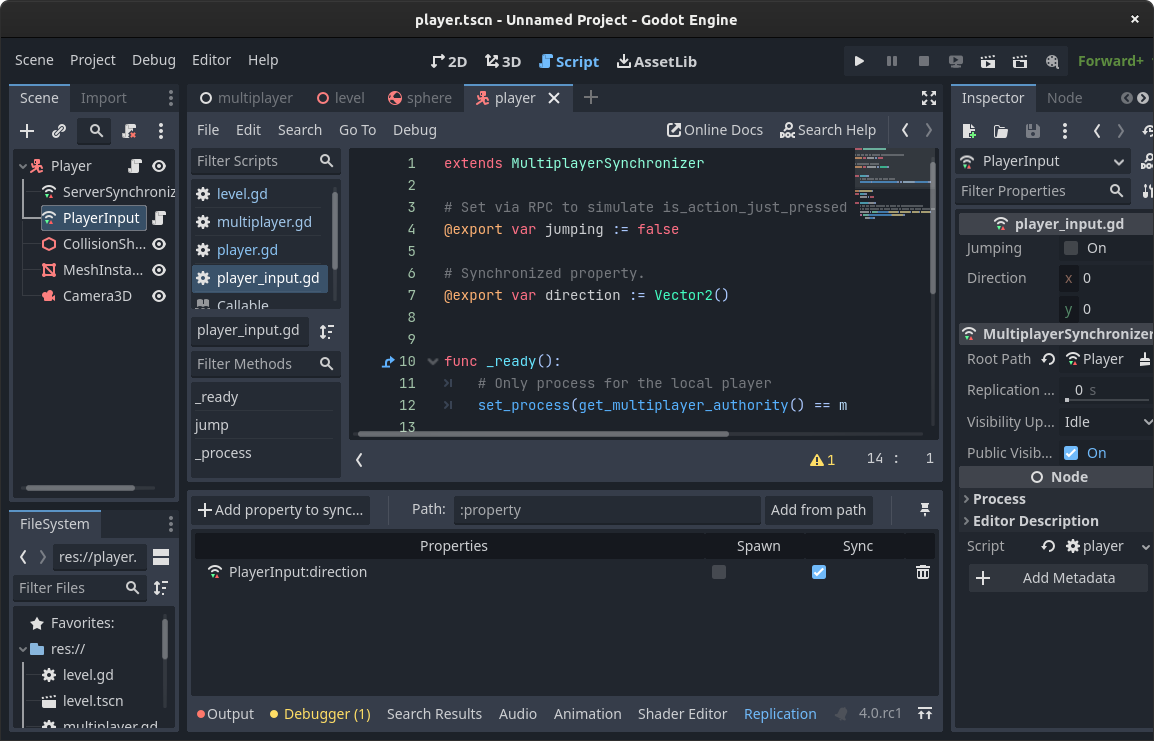This screenshot has height=741, width=1154.
Task: Open the PlayerInput object dropdown in Inspector
Action: tap(1041, 161)
